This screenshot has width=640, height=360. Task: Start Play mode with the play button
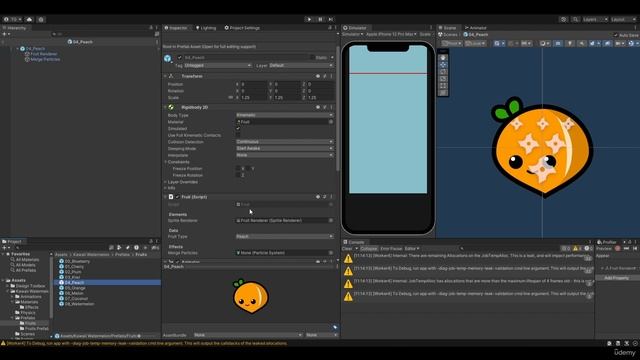309,19
